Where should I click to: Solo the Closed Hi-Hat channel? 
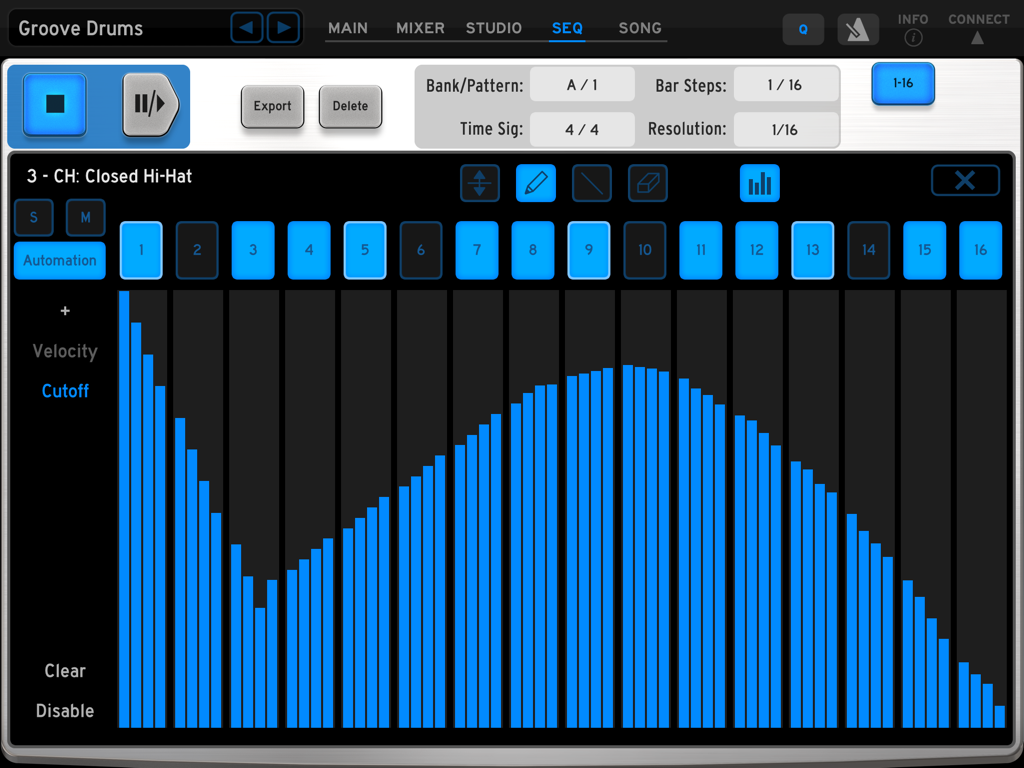[x=34, y=217]
